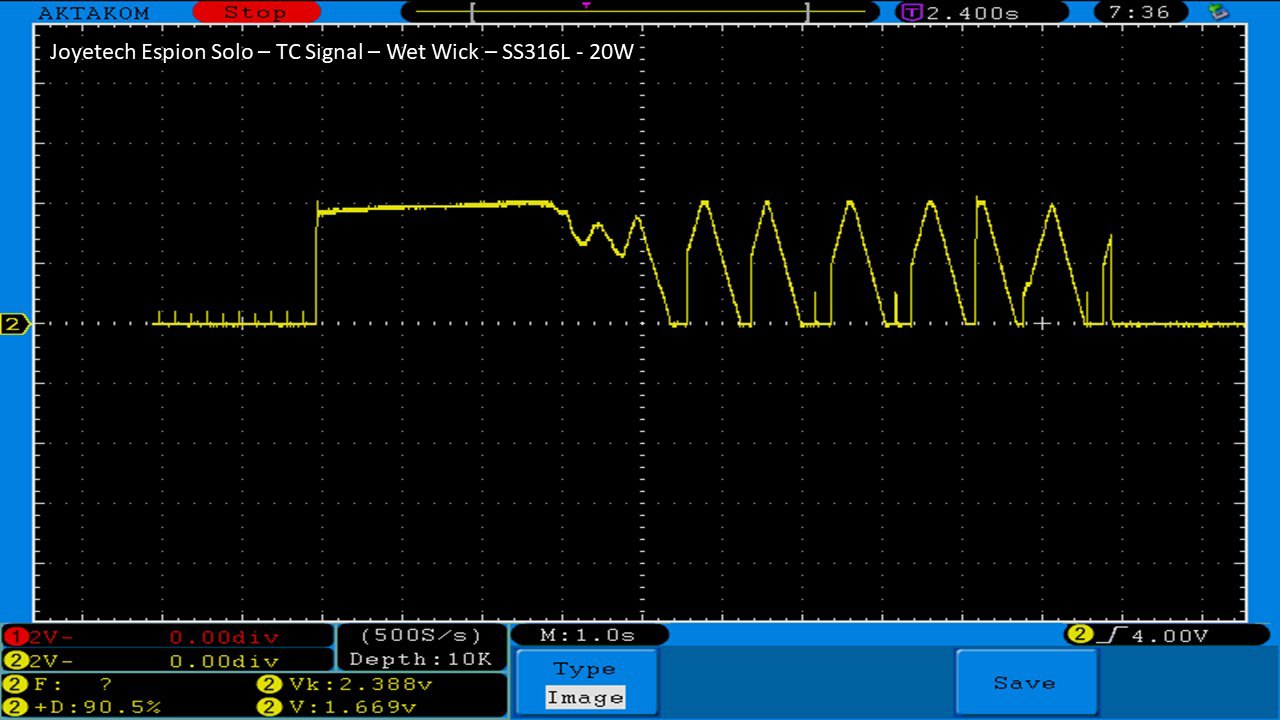
Task: Click the red Stop status indicator
Action: point(255,13)
